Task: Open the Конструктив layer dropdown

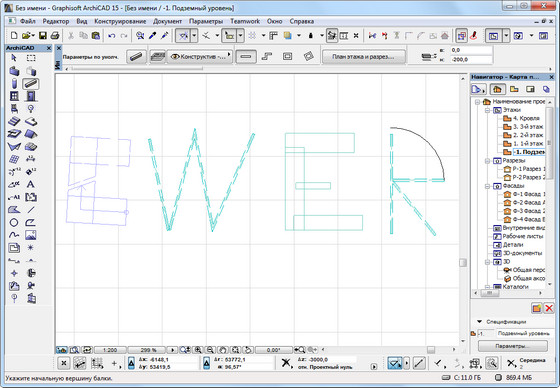Action: click(x=200, y=56)
